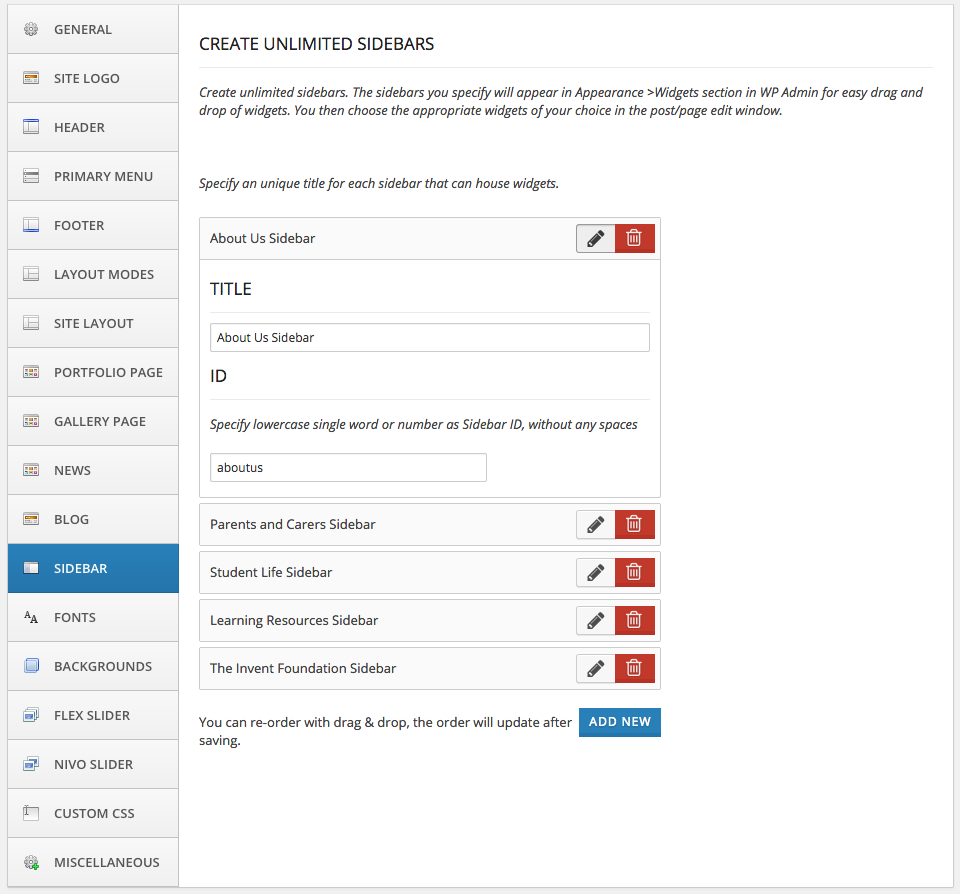Image resolution: width=960 pixels, height=894 pixels.
Task: Select the Fonts letter icon in sidebar
Action: tap(31, 617)
